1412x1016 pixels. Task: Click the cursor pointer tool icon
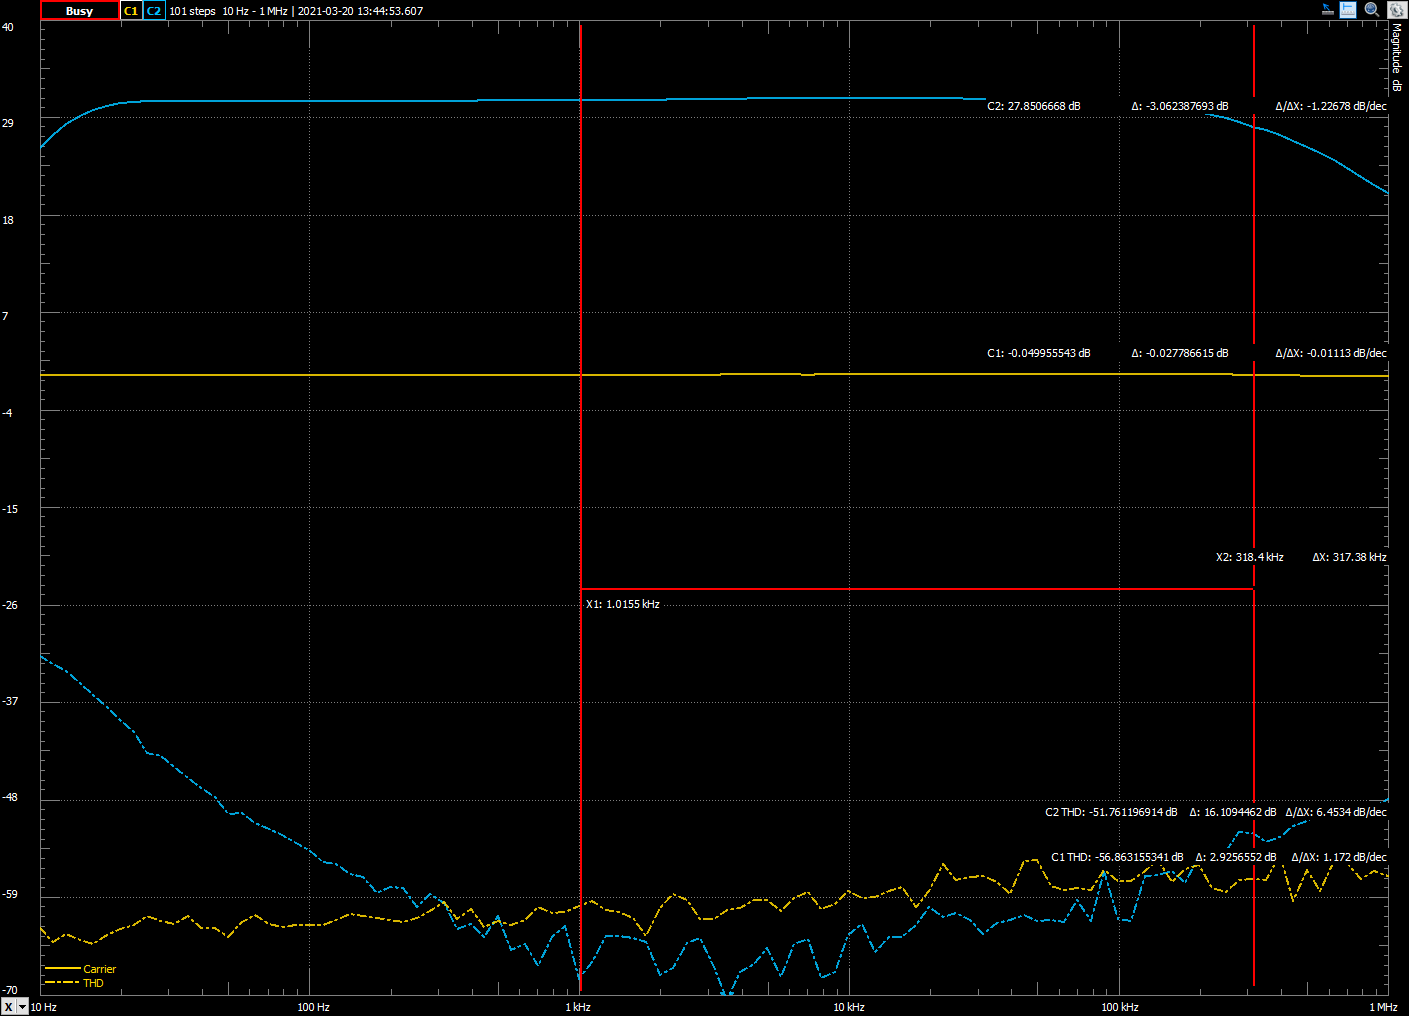[1327, 10]
